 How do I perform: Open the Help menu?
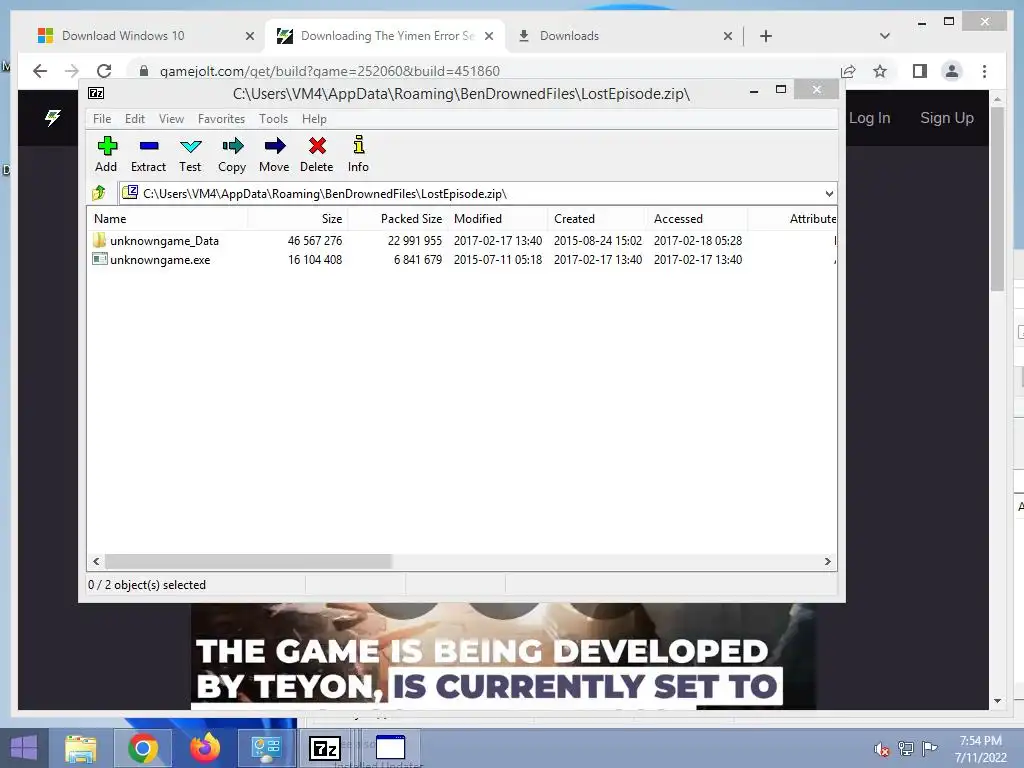pyautogui.click(x=314, y=119)
